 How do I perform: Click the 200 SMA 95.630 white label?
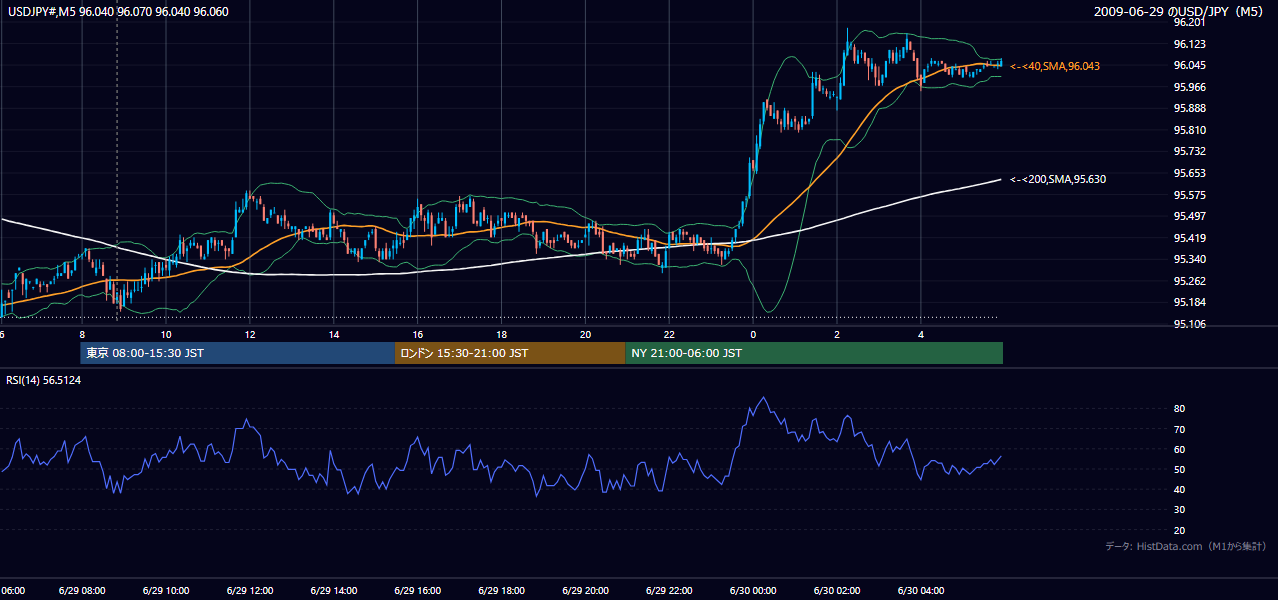[1058, 179]
